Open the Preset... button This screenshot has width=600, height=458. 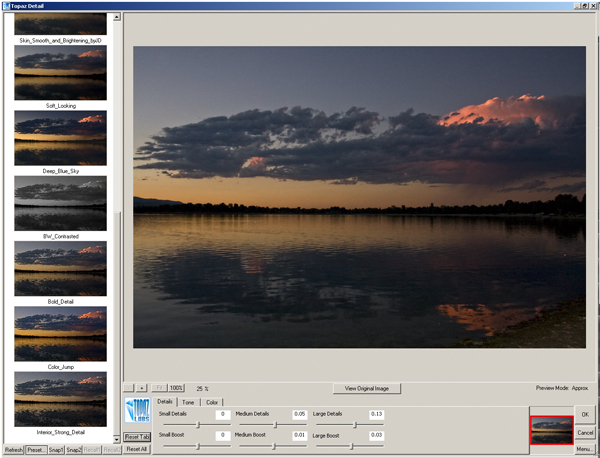pyautogui.click(x=36, y=450)
